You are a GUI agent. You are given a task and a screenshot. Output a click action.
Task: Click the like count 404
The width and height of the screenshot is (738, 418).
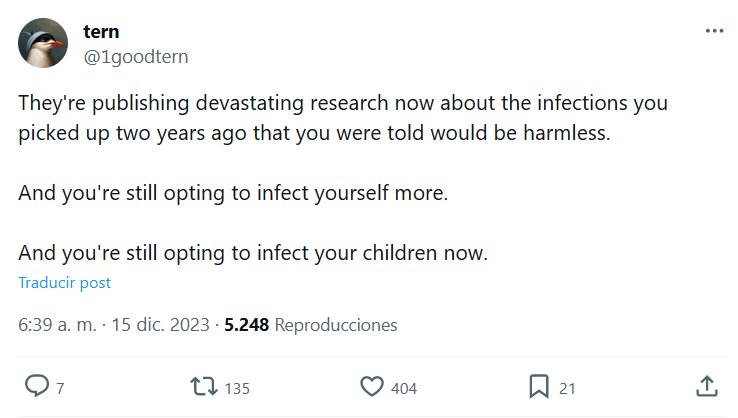tap(402, 388)
